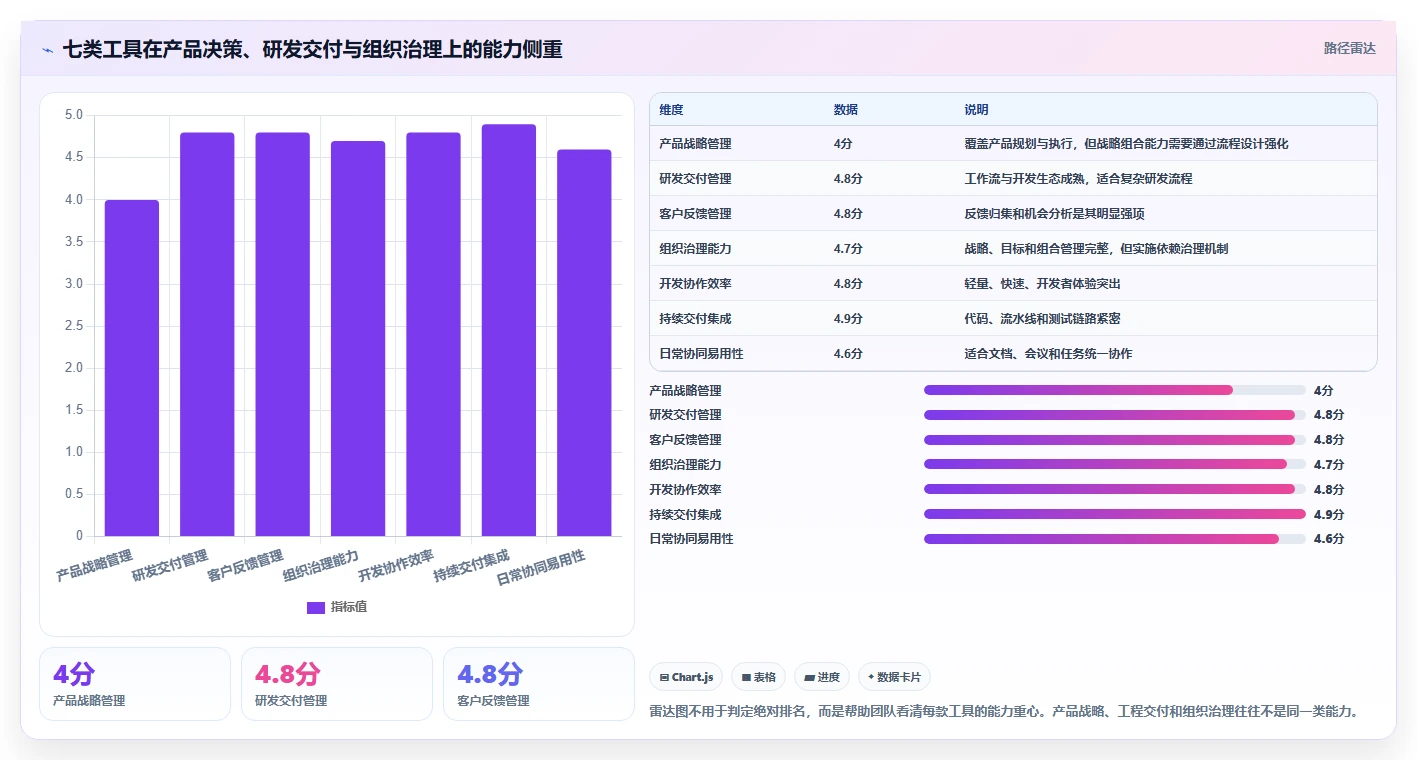1417x760 pixels.
Task: Click description 轻量、快速、开发者体验突出
Action: [x=1042, y=284]
